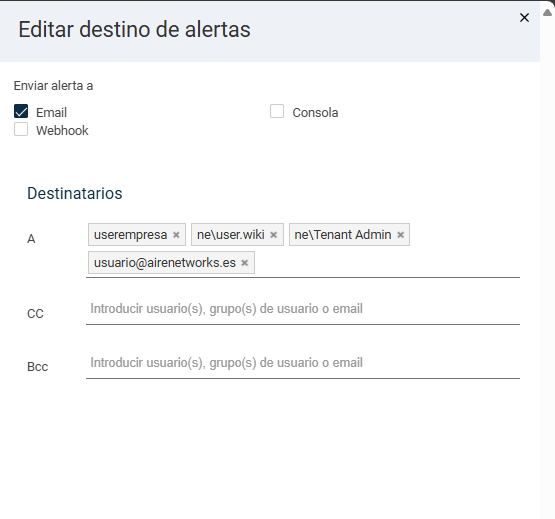Remove the ne\user.wiki recipient tag

tap(274, 235)
